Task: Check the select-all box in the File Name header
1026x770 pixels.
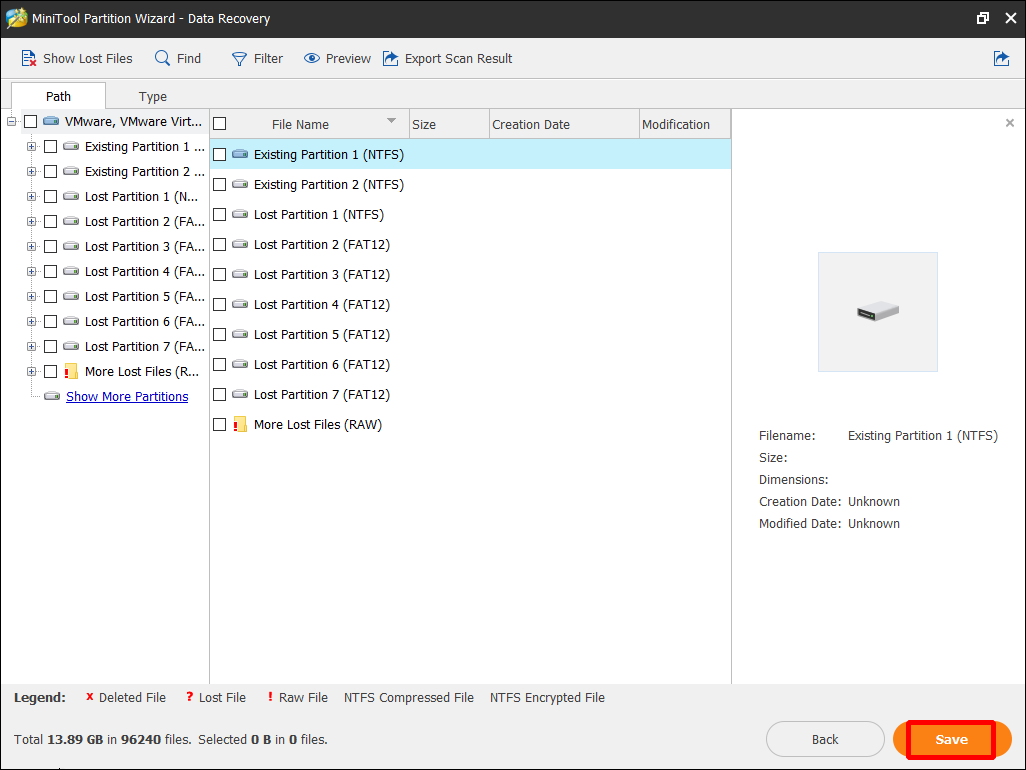Action: 220,124
